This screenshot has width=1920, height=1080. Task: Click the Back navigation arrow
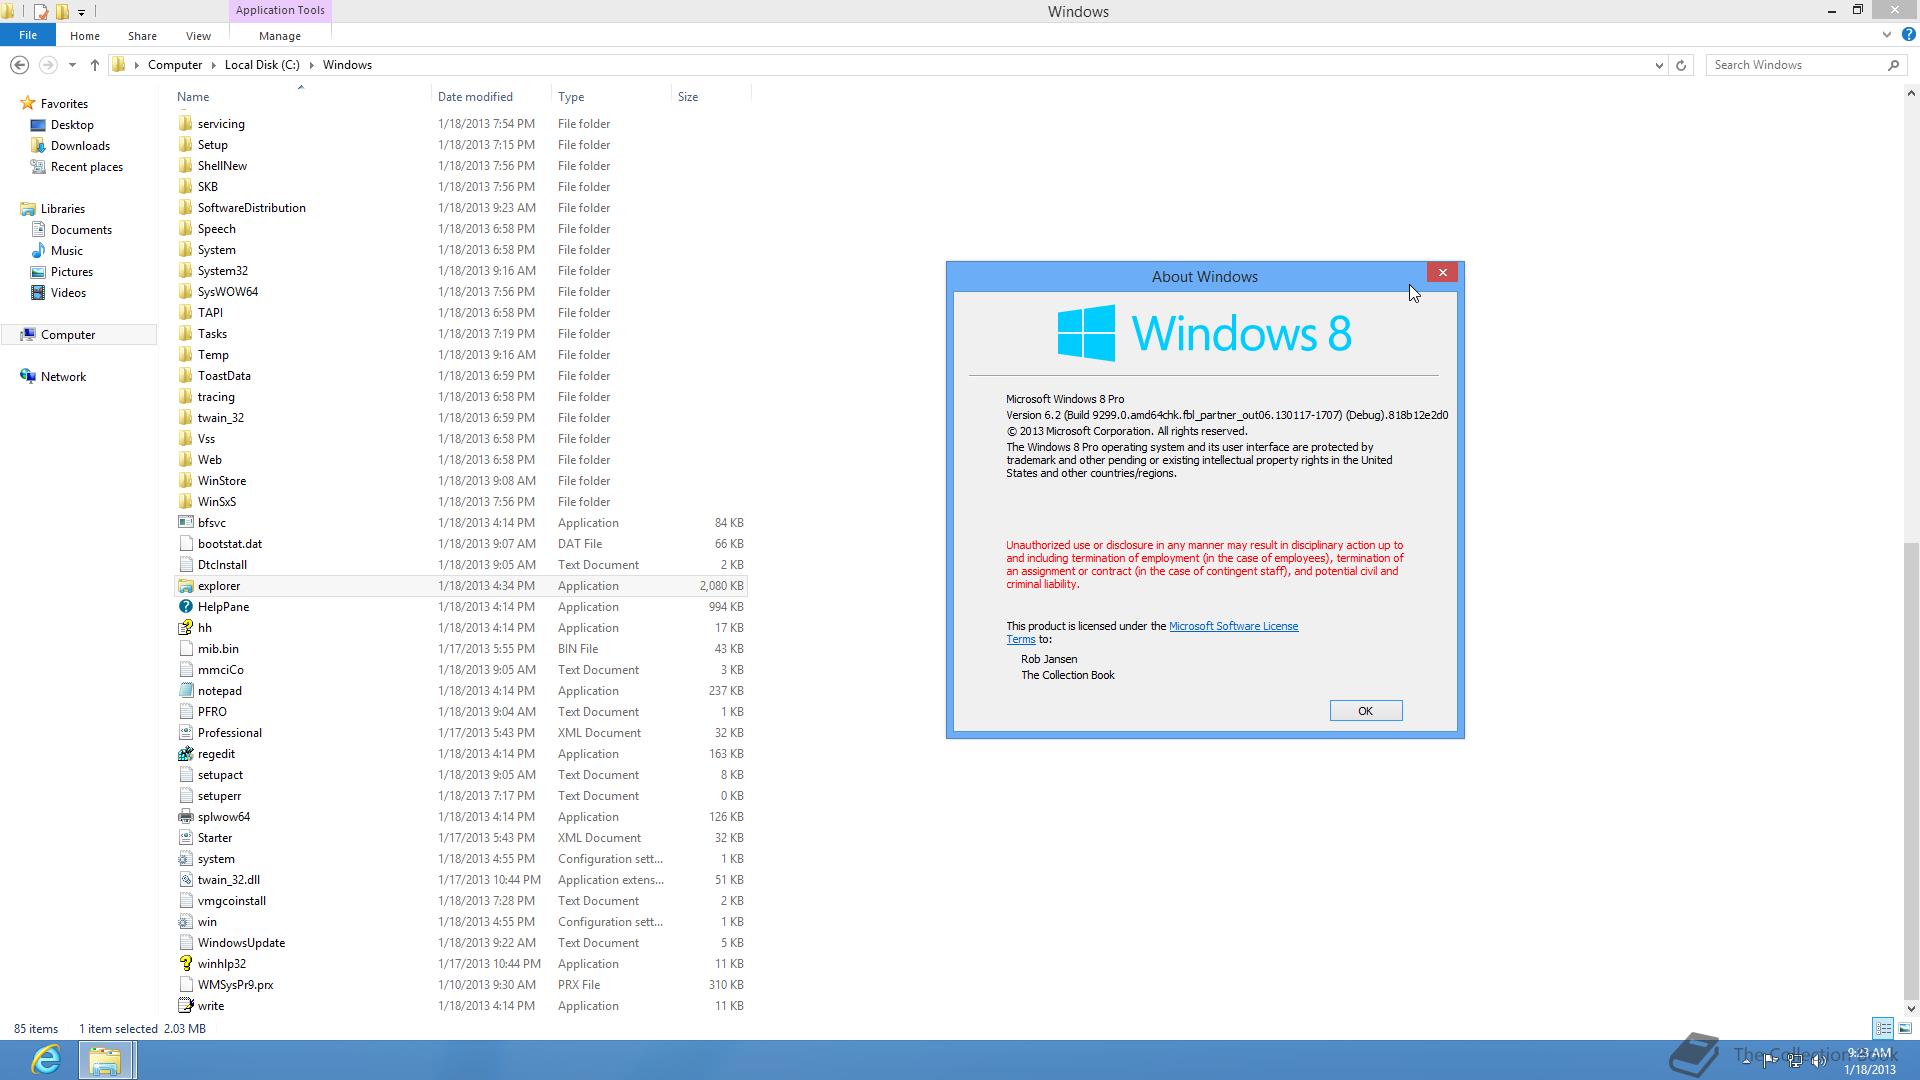point(19,65)
